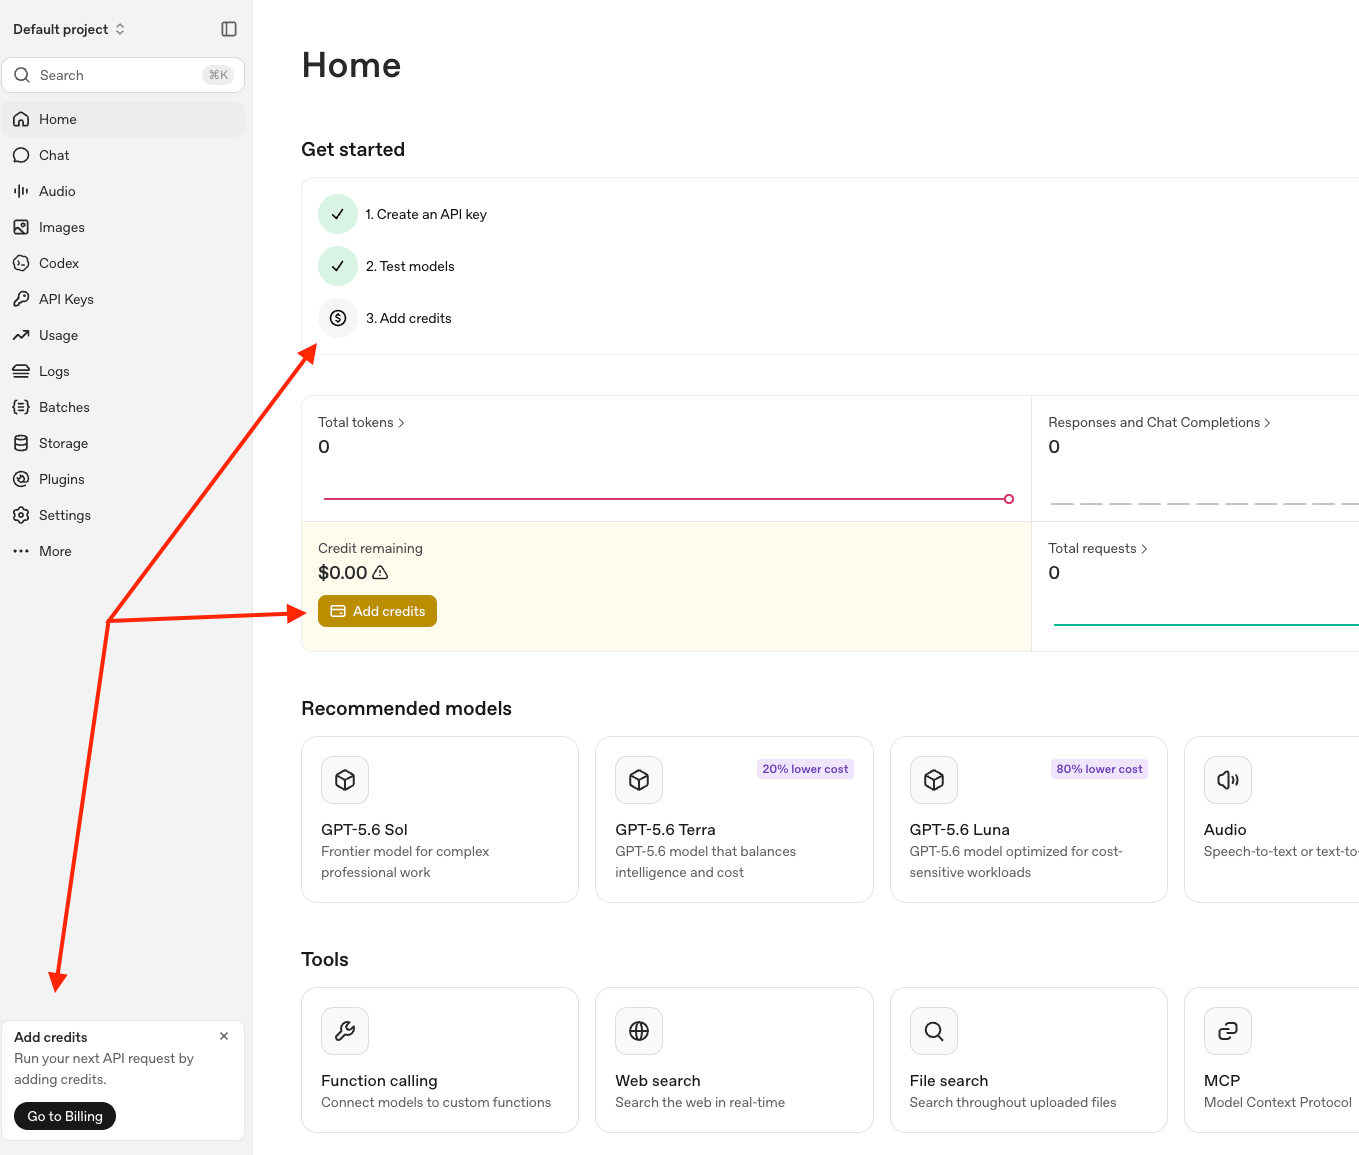1359x1155 pixels.
Task: Click the GPT-5.6 Luna cube icon
Action: coord(934,780)
